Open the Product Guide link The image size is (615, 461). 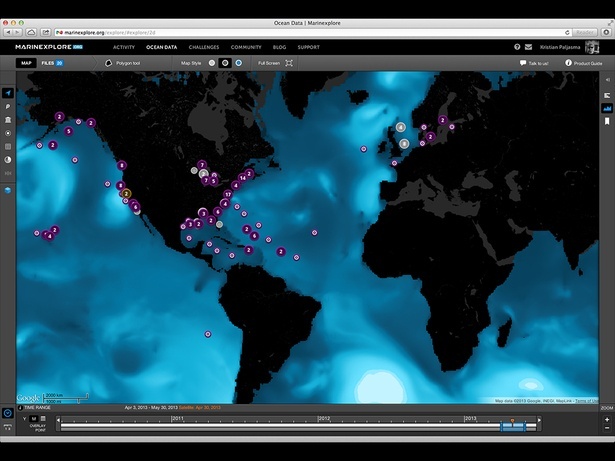583,63
